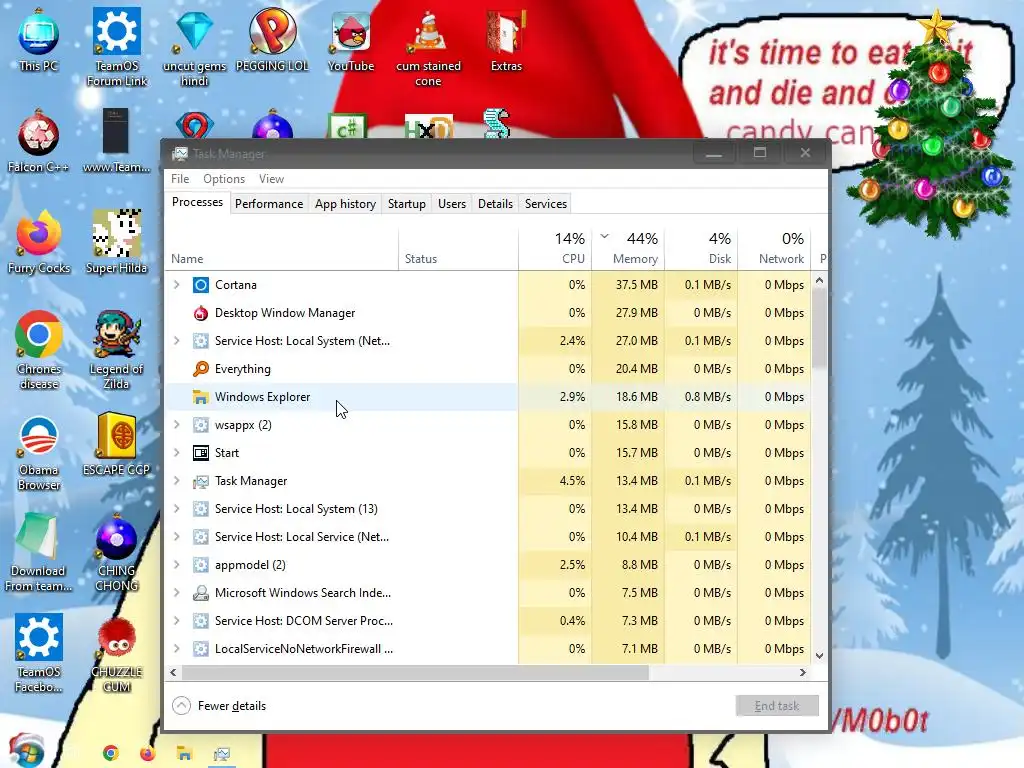Select the Start process icon
This screenshot has width=1024, height=768.
(200, 453)
